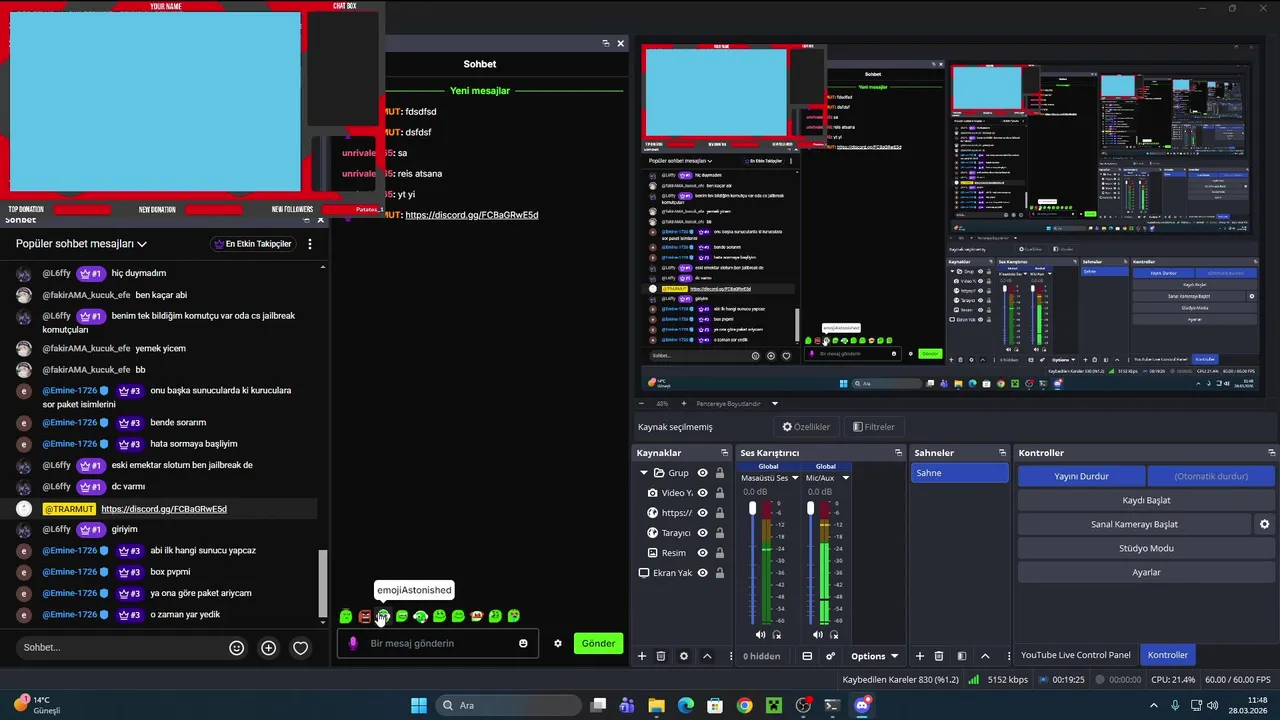The image size is (1280, 720).
Task: Open smiley emoji selector in message field
Action: pyautogui.click(x=523, y=643)
